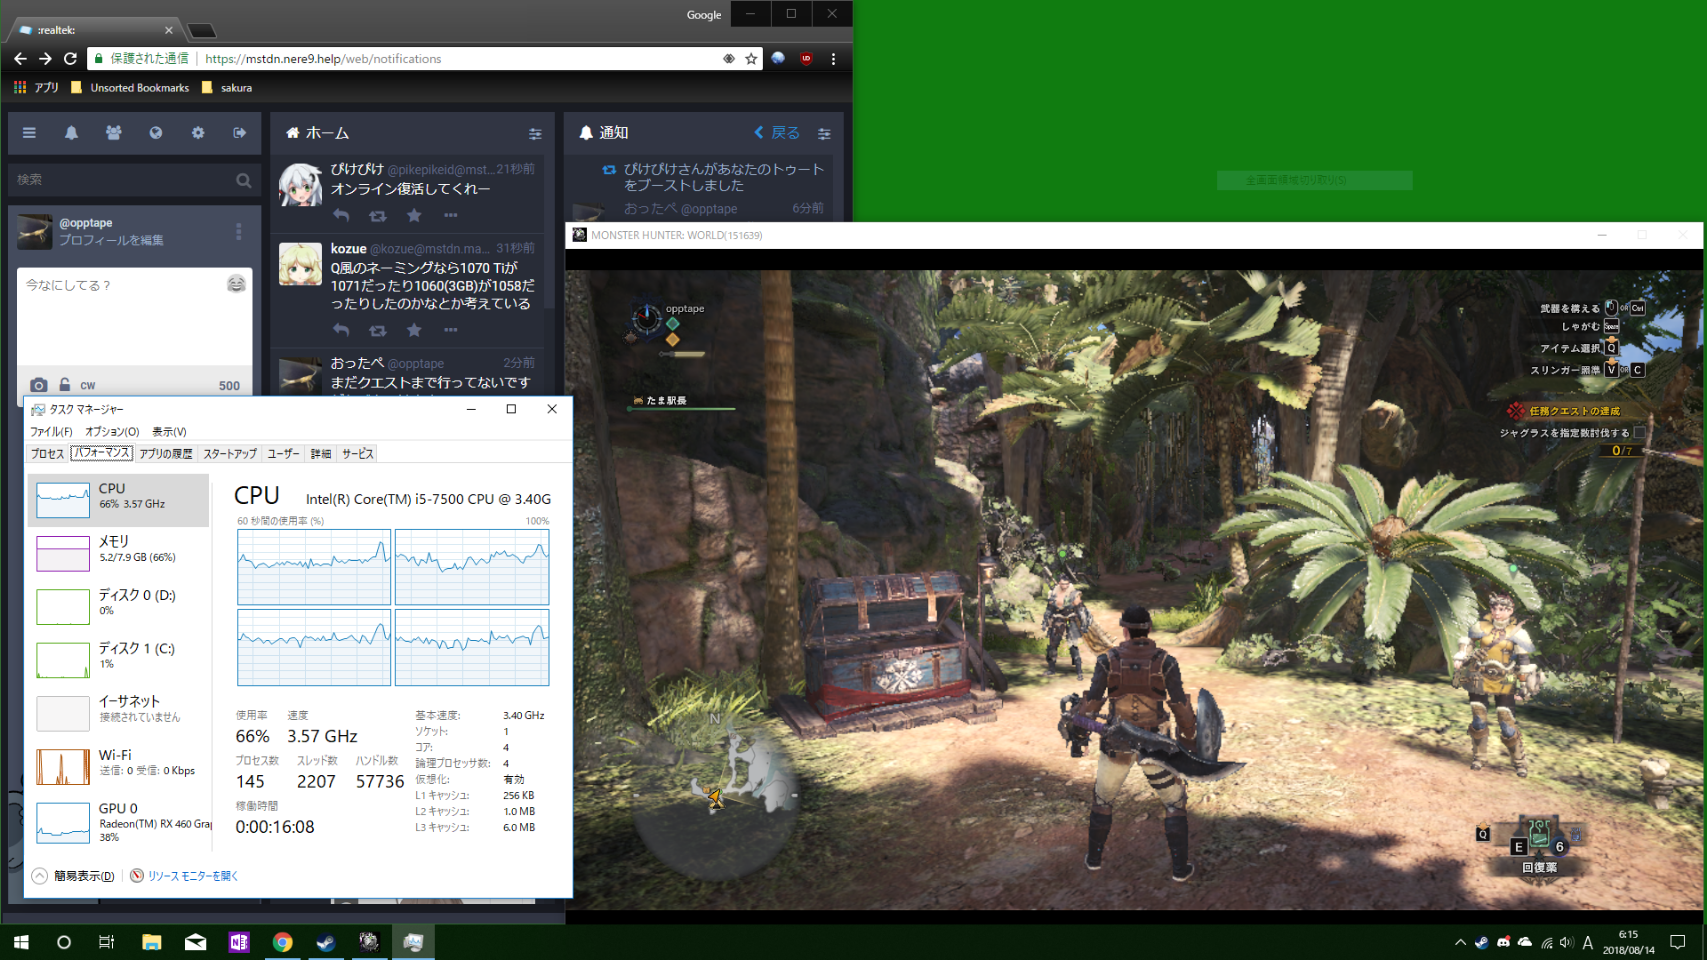Image resolution: width=1707 pixels, height=960 pixels.
Task: Select Wi-Fi performance item
Action: [118, 766]
